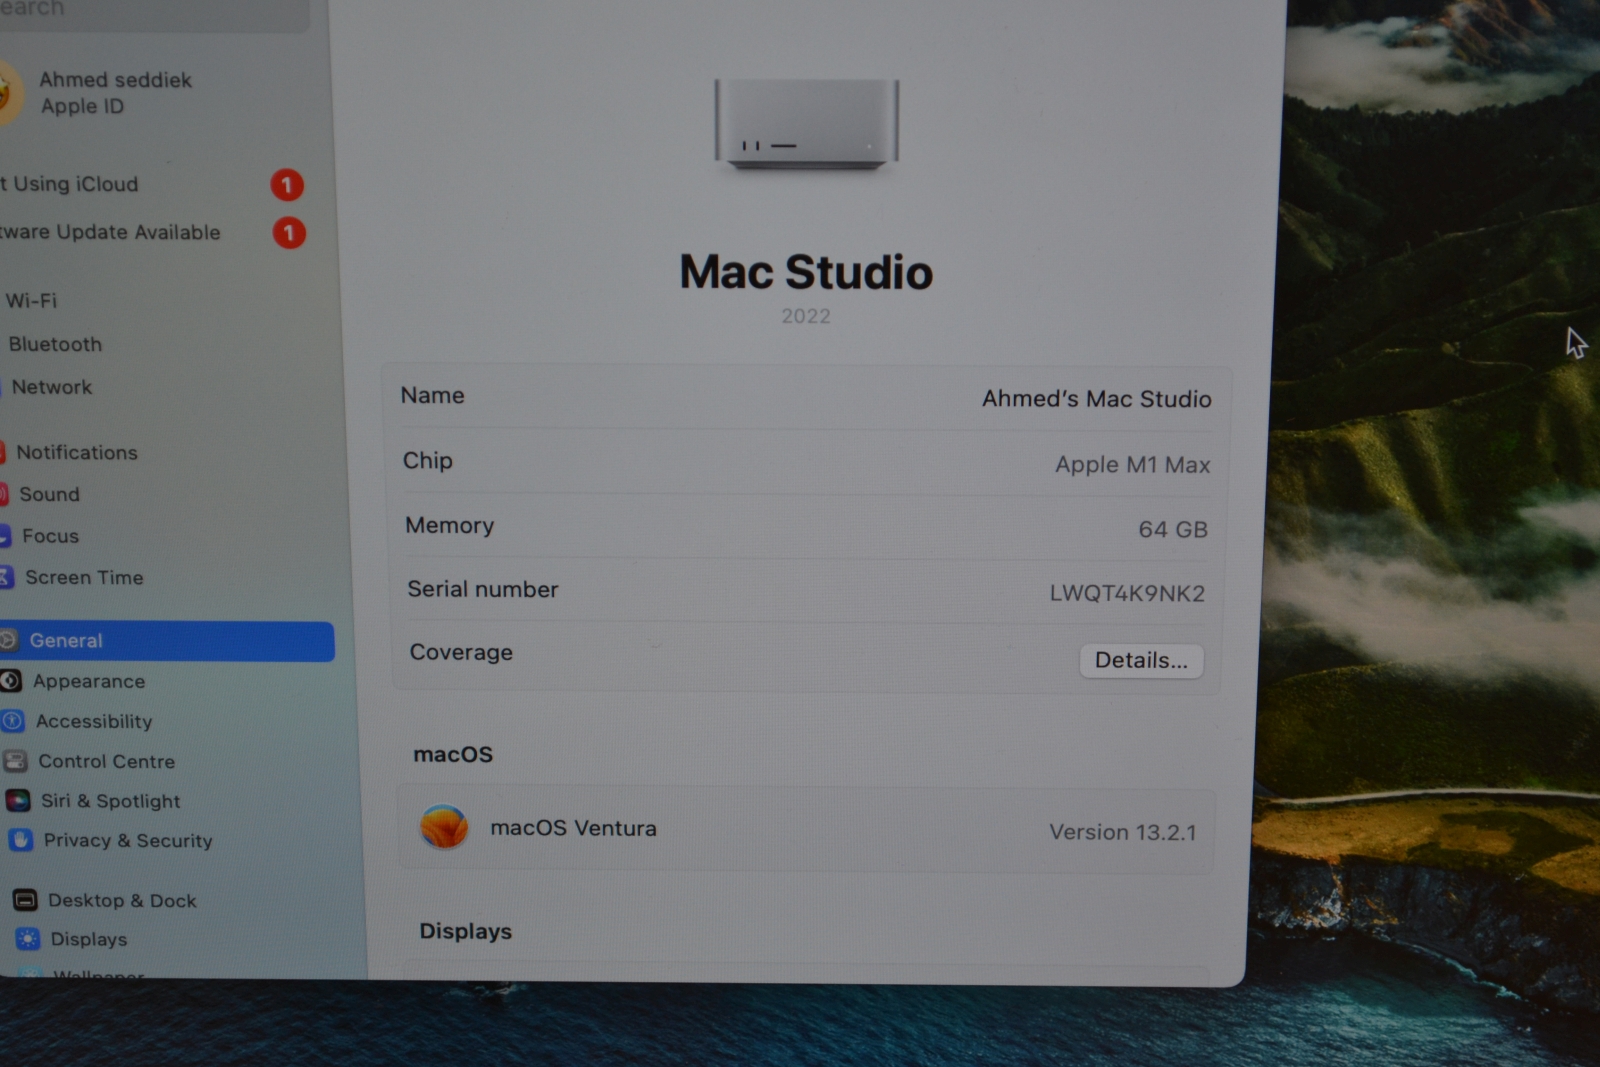Click the Accessibility icon in sidebar
Screen dimensions: 1600x1067
13,721
